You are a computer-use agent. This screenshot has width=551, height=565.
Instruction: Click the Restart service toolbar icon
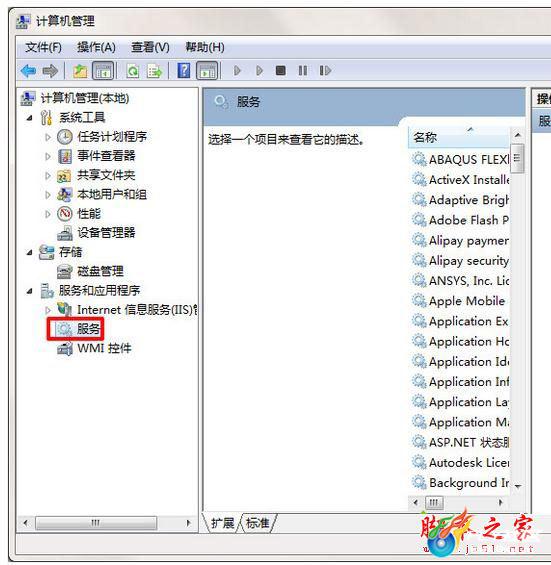tap(325, 70)
